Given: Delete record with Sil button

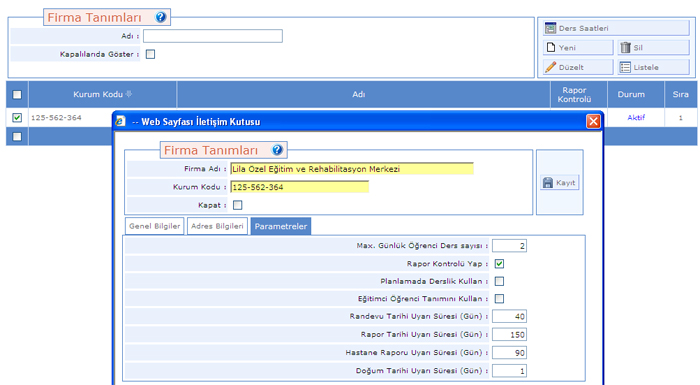Looking at the screenshot, I should pos(654,47).
